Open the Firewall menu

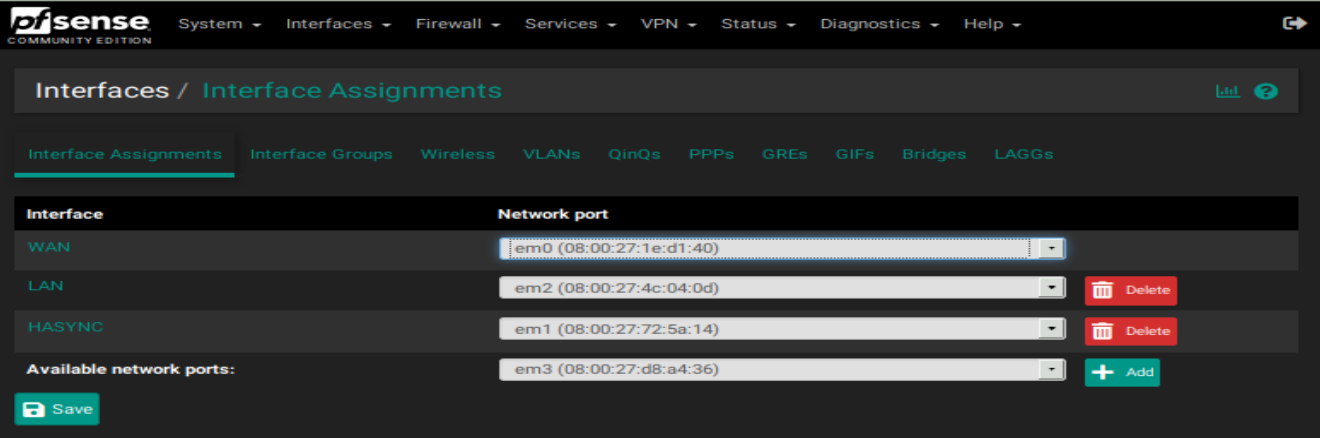[458, 24]
